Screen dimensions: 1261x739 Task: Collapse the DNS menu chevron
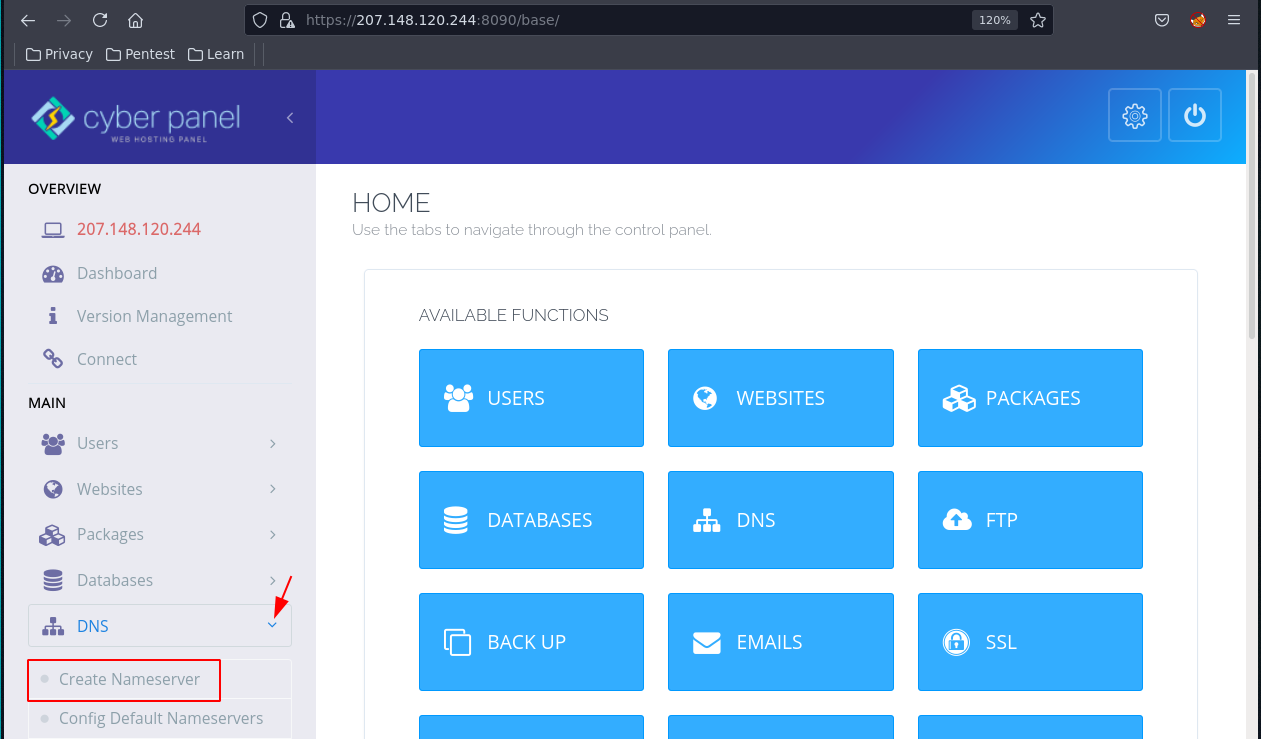(272, 625)
